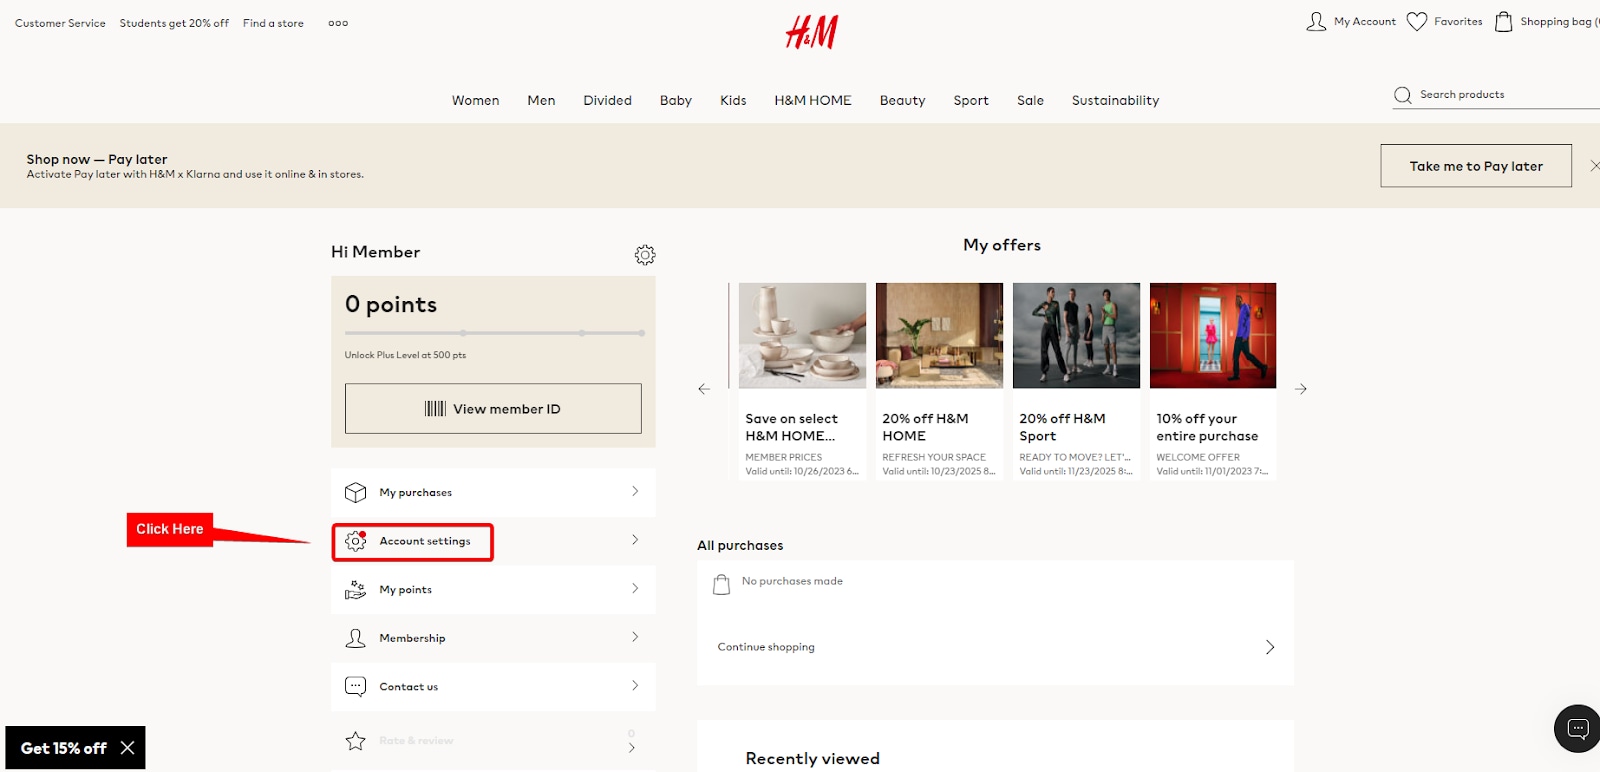Click the bag icon next to No purchases made

pos(721,584)
